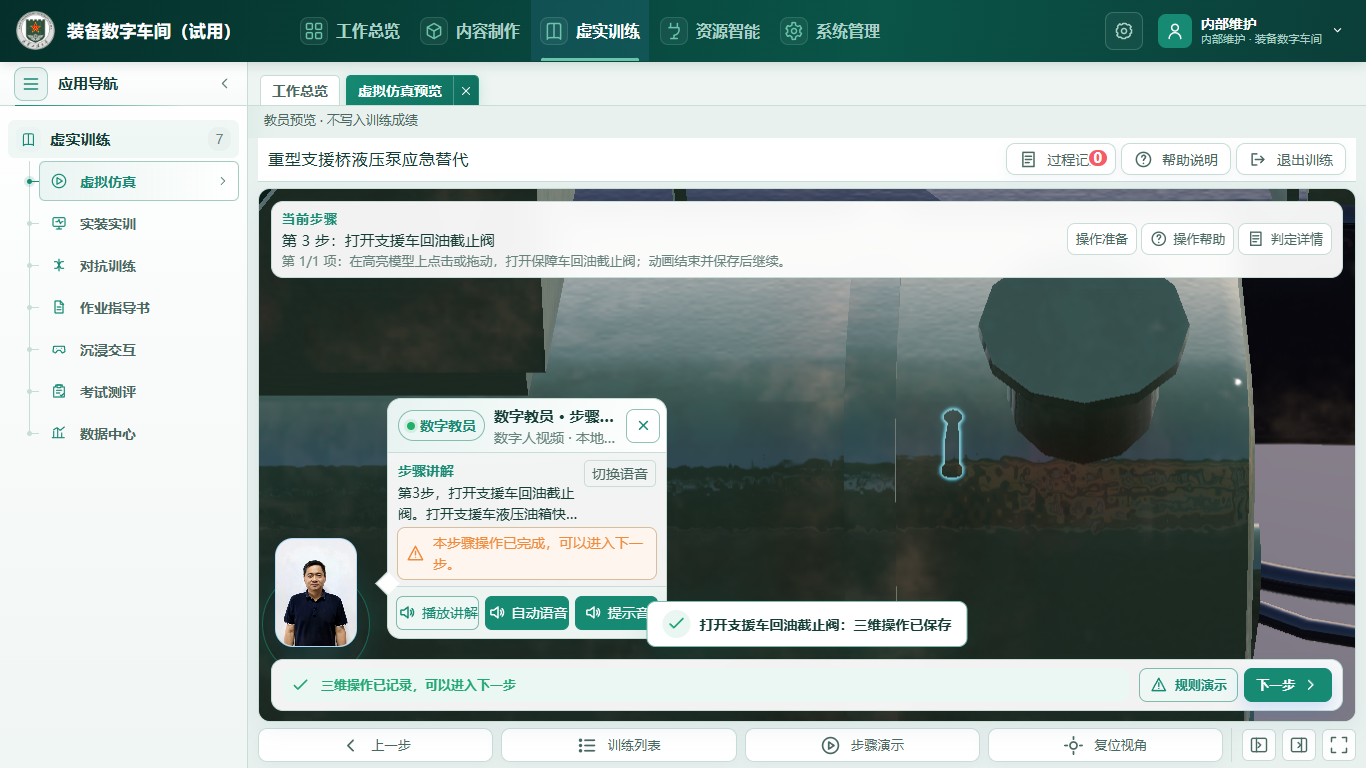The image size is (1366, 768).
Task: Click the sidebar collapse icon beside fullscreen
Action: click(x=1298, y=745)
